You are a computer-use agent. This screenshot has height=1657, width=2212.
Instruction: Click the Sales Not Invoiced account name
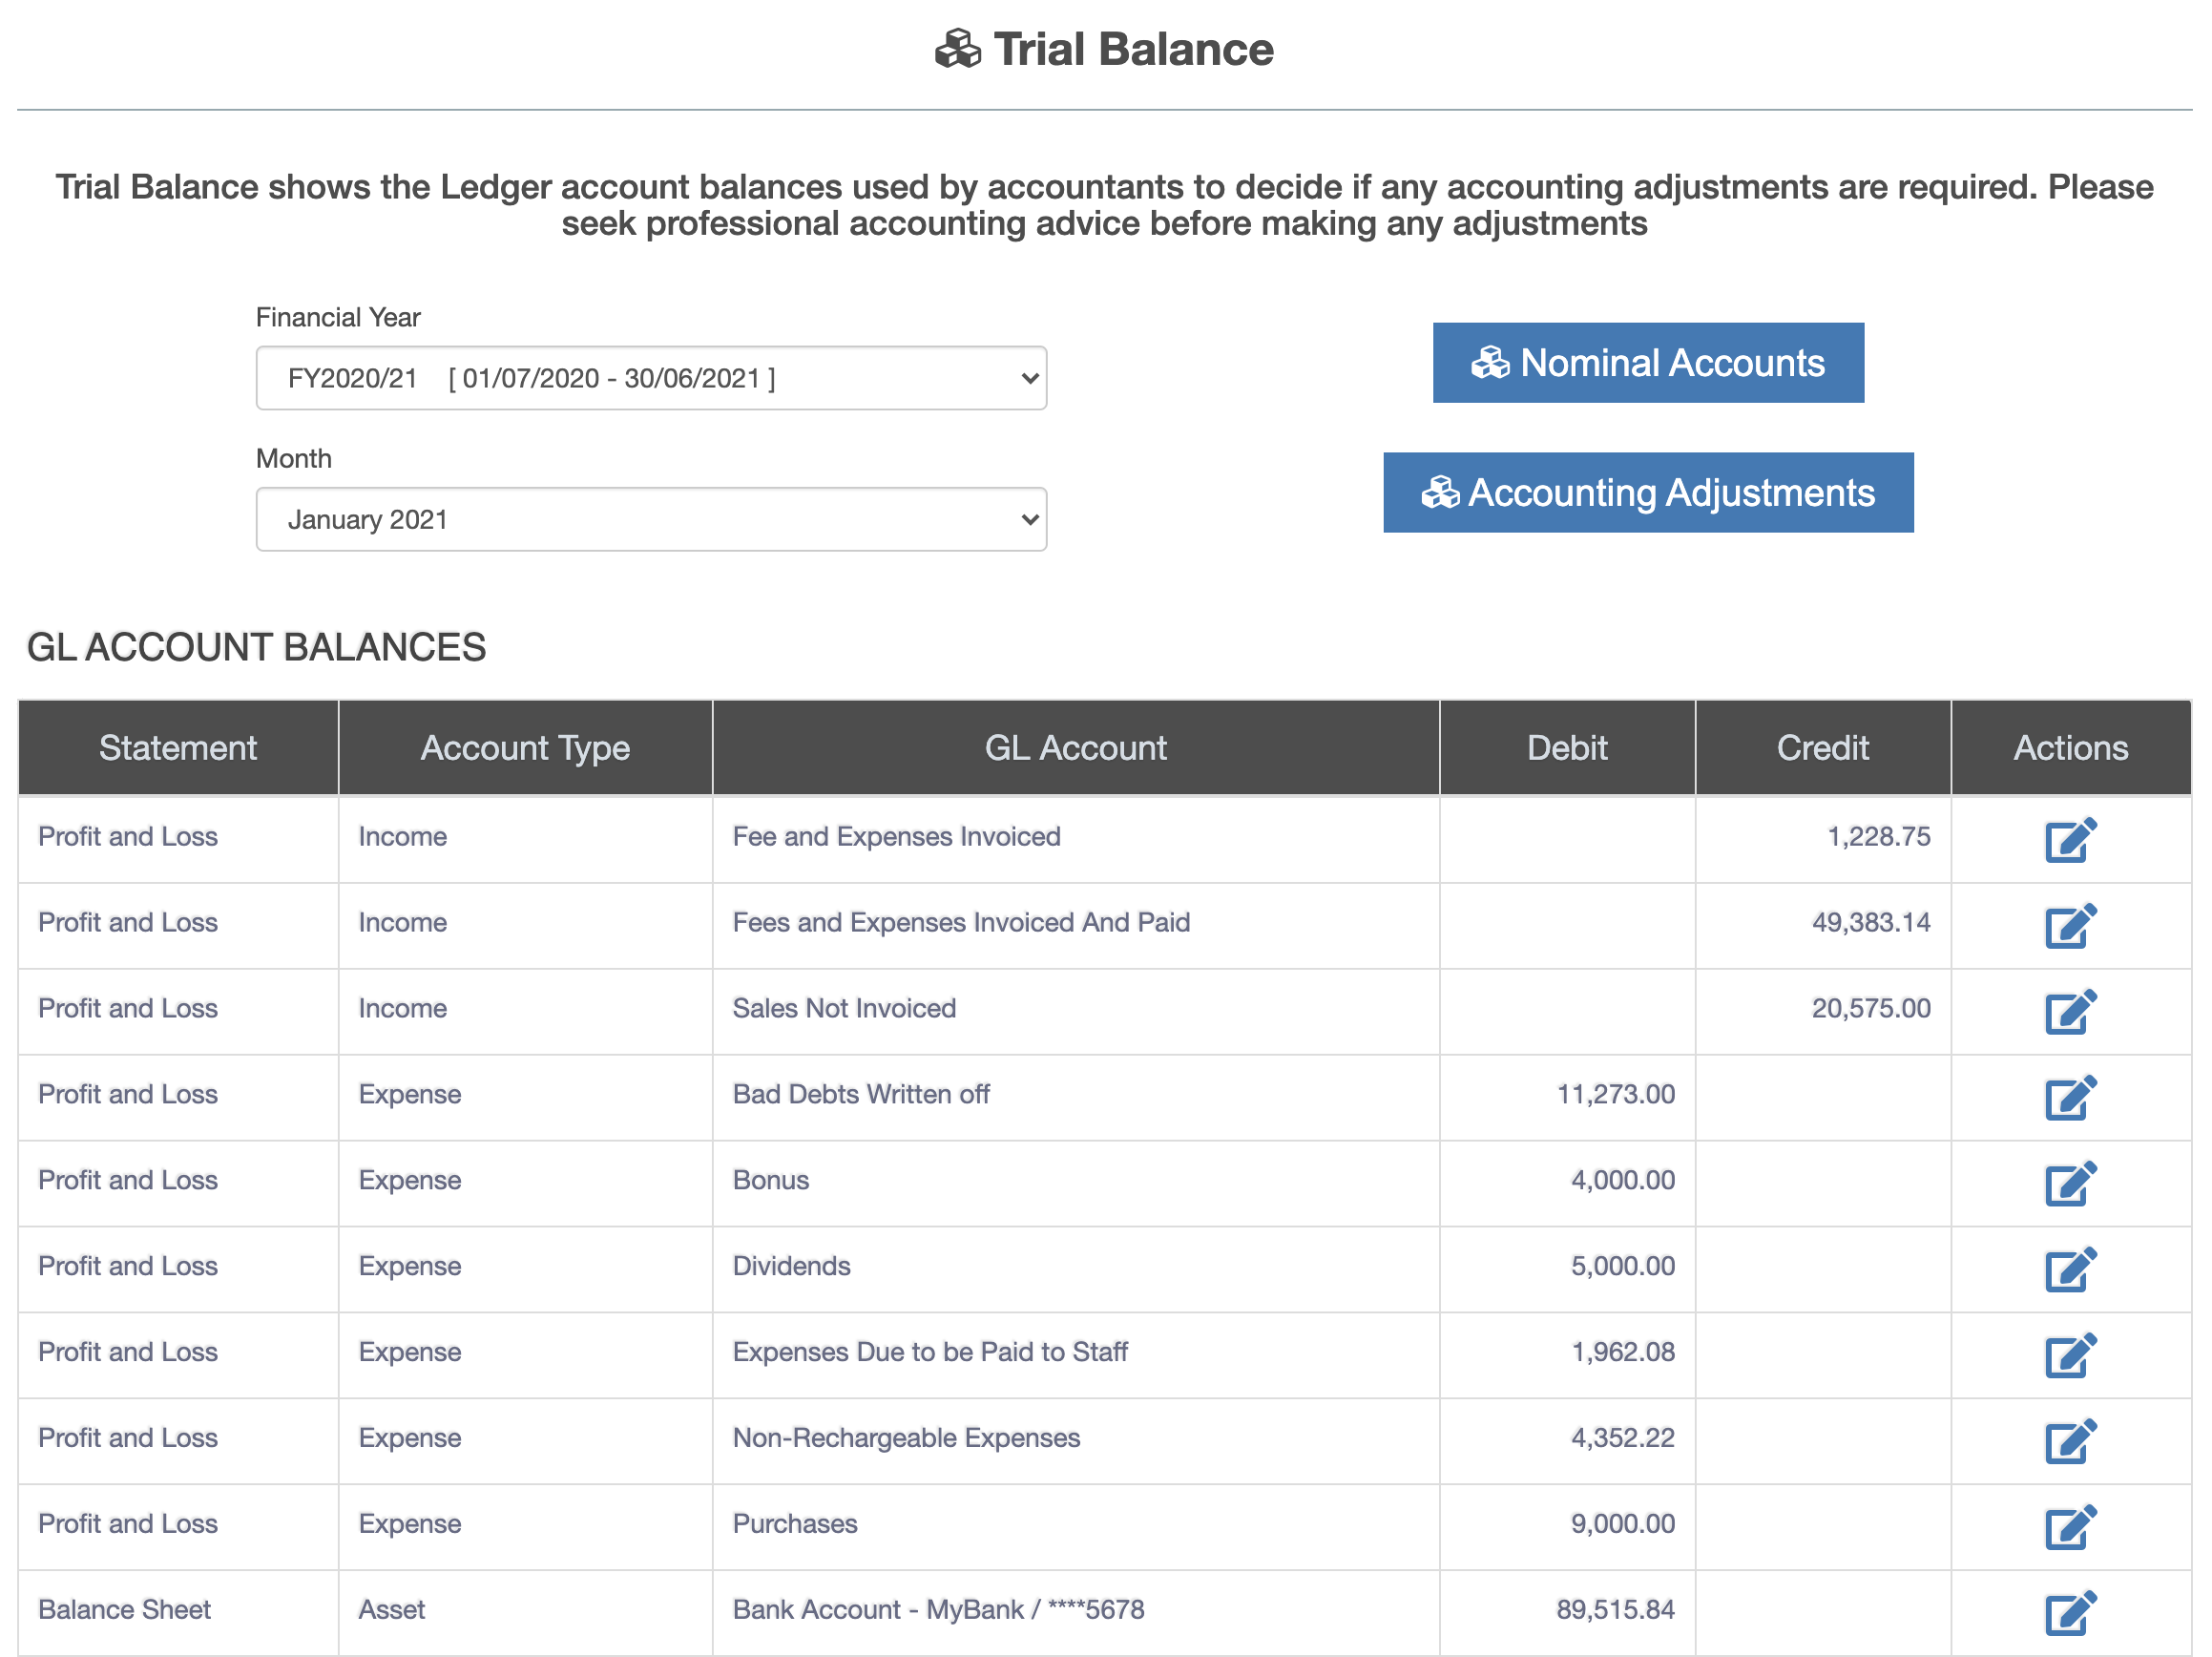click(x=844, y=1009)
